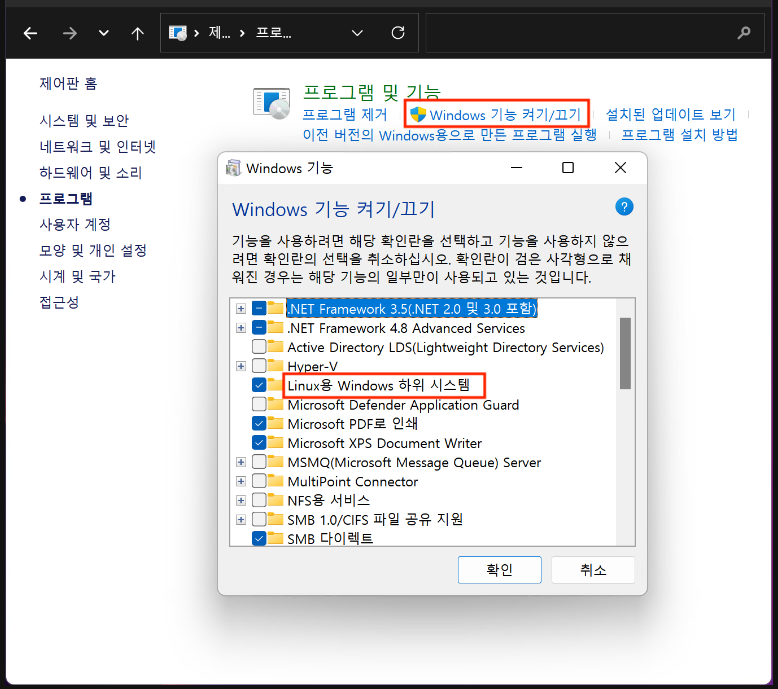Open 프로그램 설치 방법 link

click(x=680, y=135)
